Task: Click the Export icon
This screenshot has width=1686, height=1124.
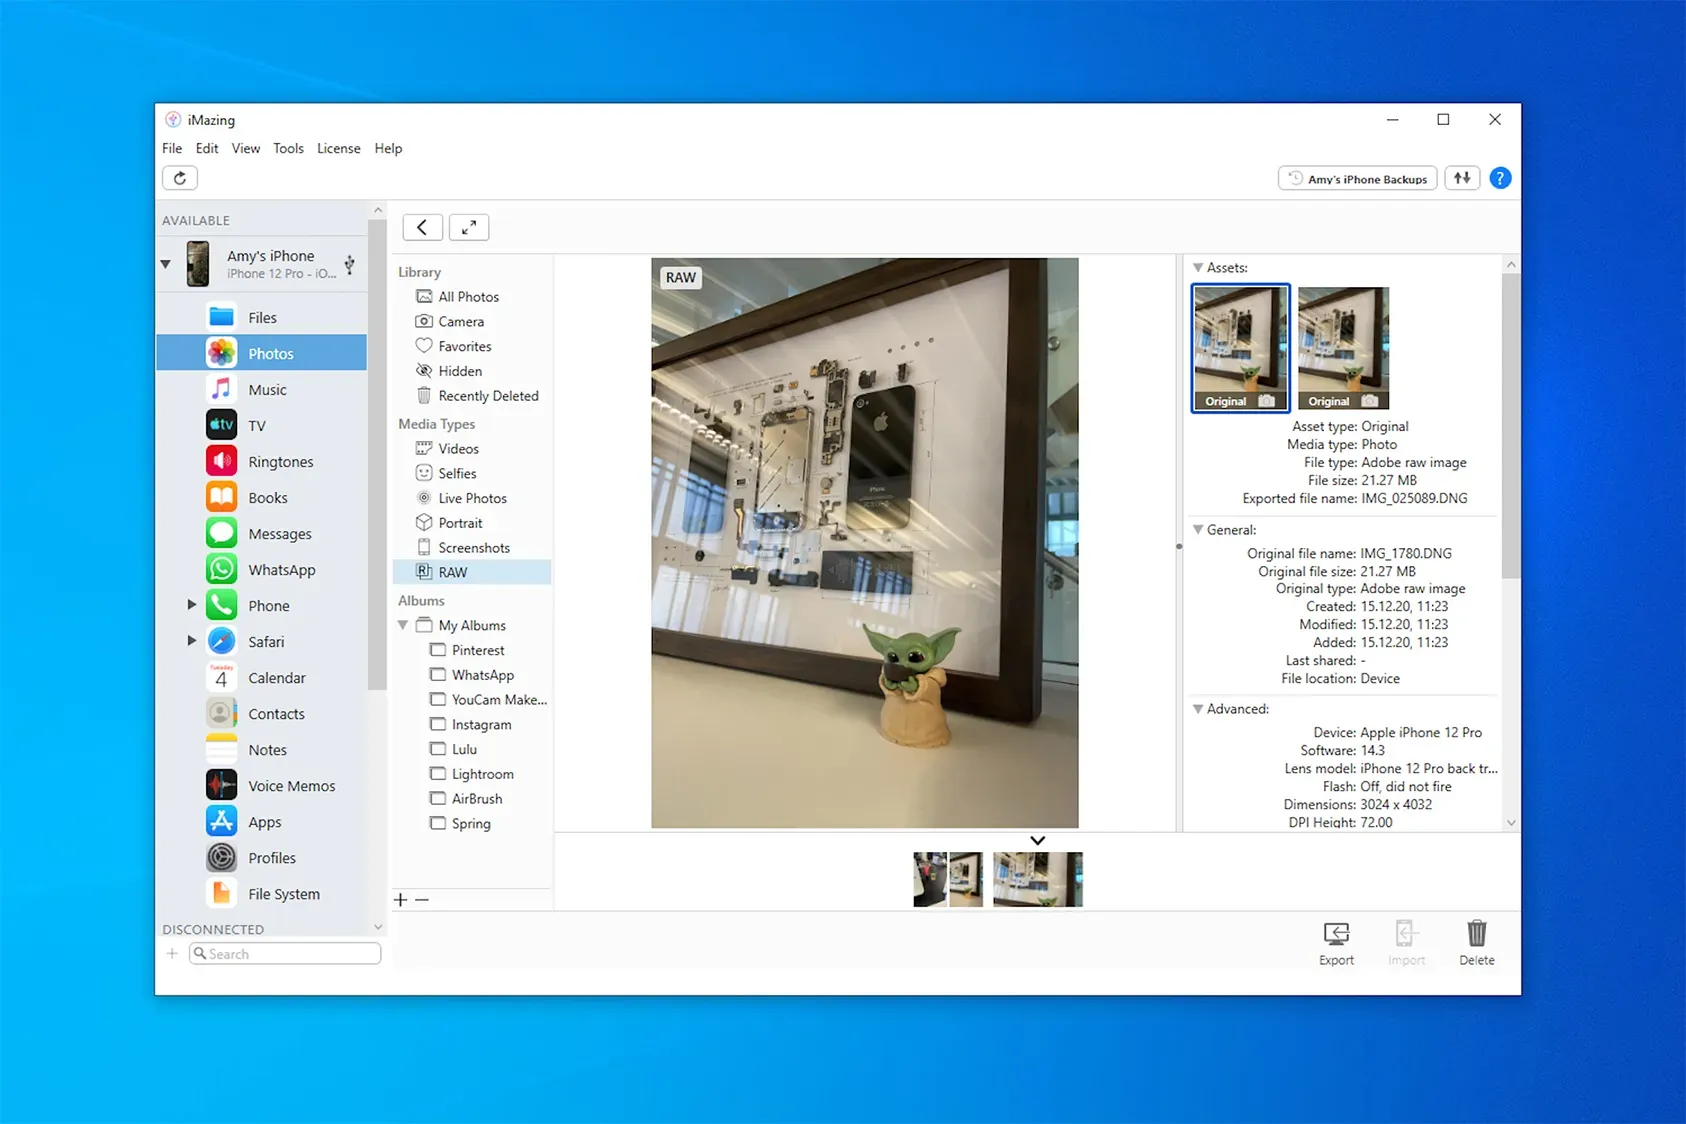Action: pos(1336,942)
